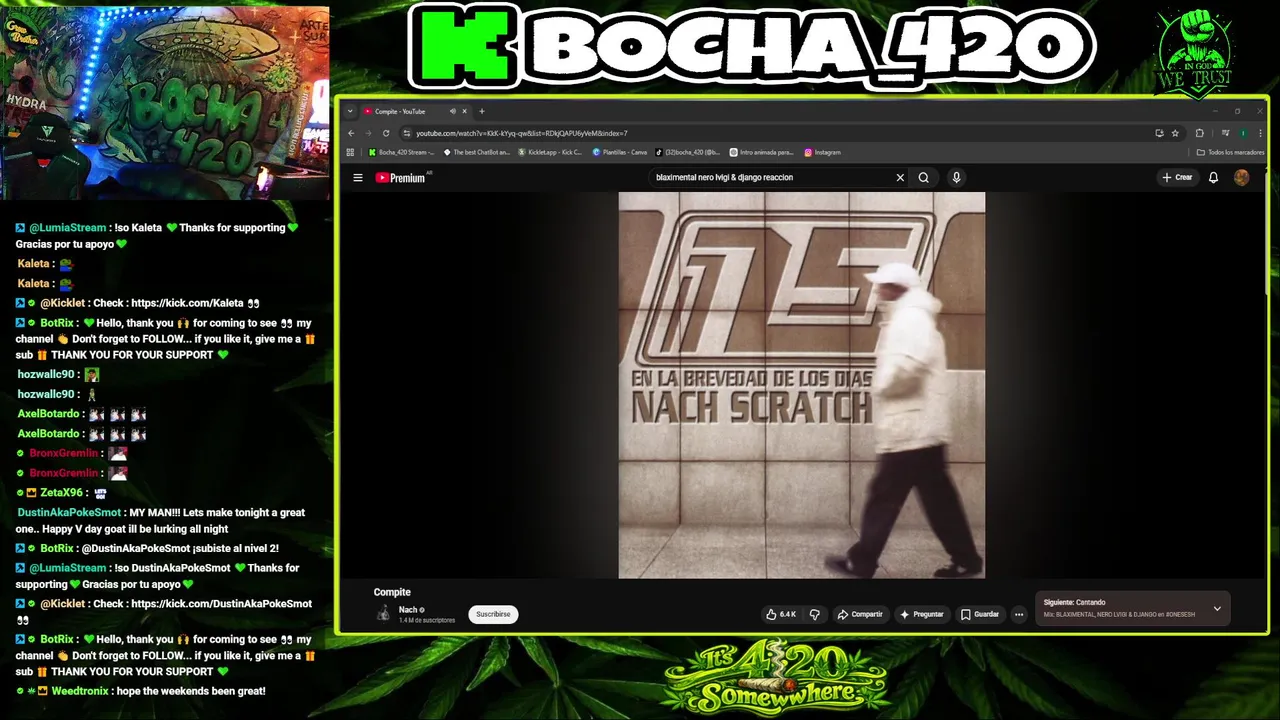Screen dimensions: 1280x720
Task: Open the YouTube hamburger guide menu
Action: (358, 178)
